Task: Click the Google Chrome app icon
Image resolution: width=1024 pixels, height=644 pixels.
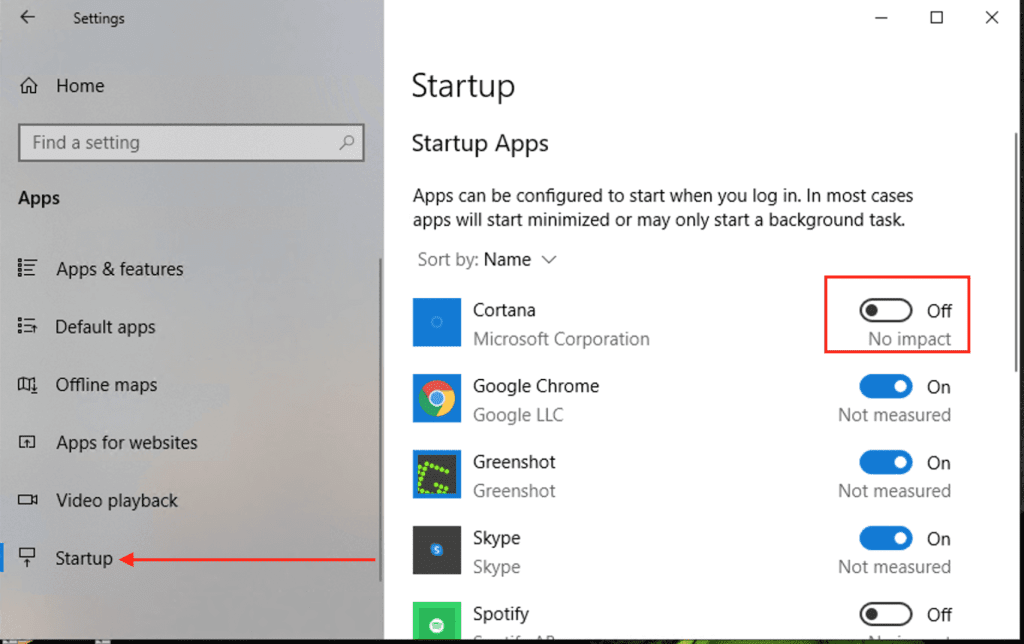Action: pos(437,398)
